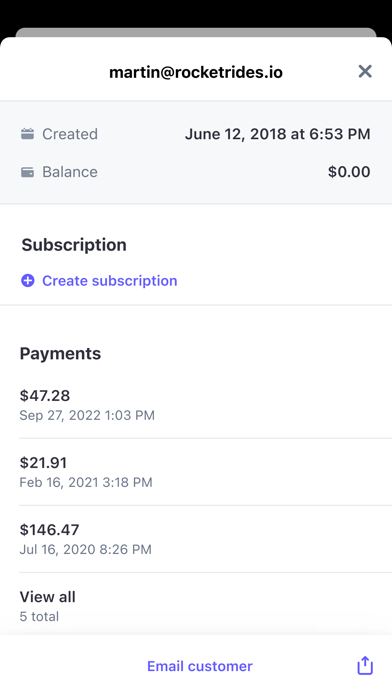Click the Balance label row
The image size is (392, 696).
[196, 172]
